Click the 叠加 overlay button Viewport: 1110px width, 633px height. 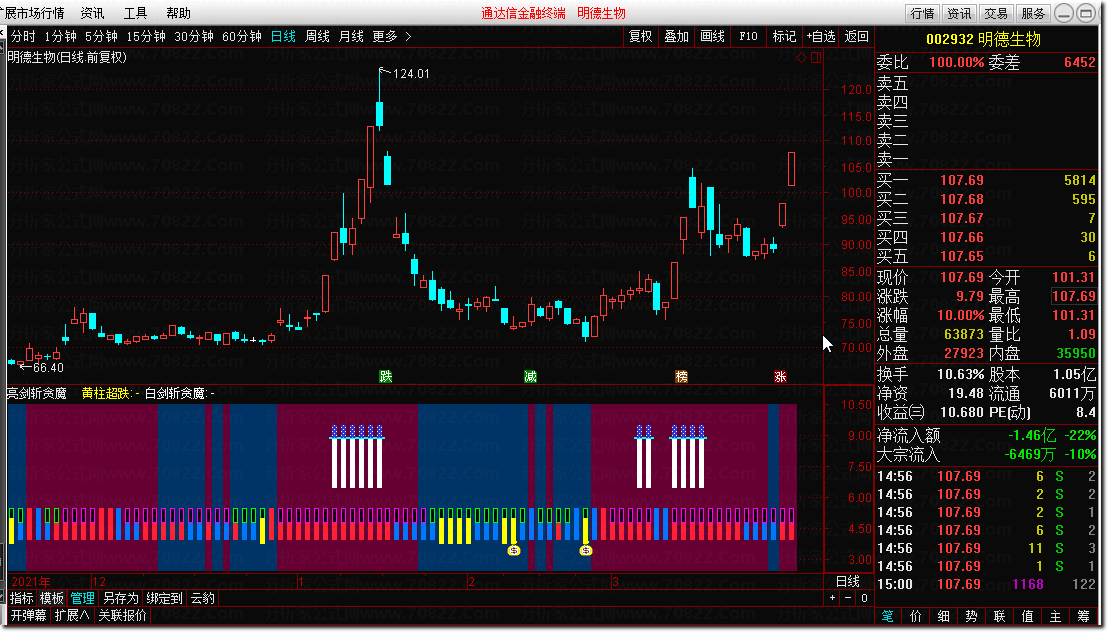[677, 36]
